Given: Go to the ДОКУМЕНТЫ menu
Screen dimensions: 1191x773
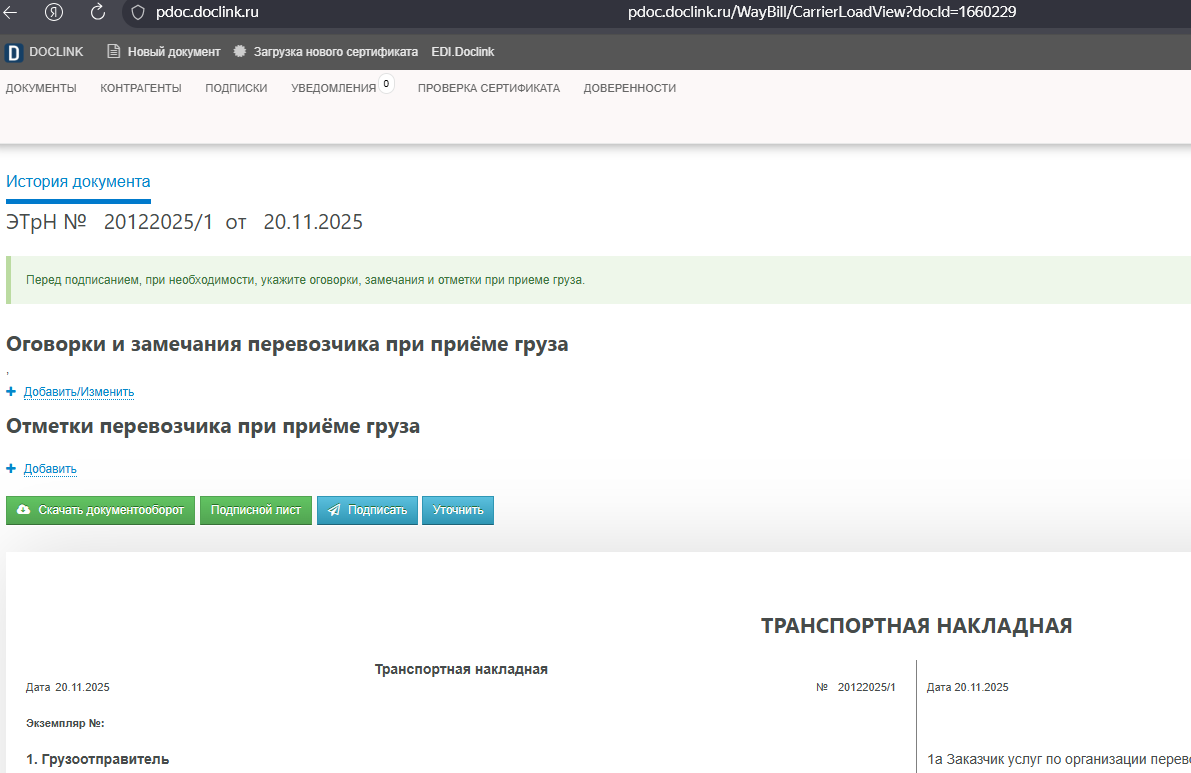Looking at the screenshot, I should 41,88.
